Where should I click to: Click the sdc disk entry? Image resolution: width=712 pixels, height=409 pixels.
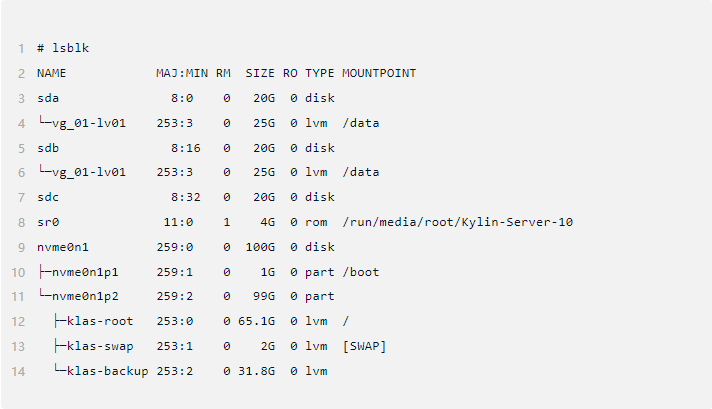[x=48, y=197]
